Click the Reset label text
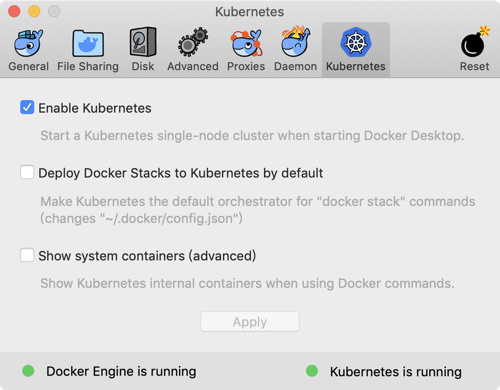The width and height of the screenshot is (500, 390). point(475,66)
